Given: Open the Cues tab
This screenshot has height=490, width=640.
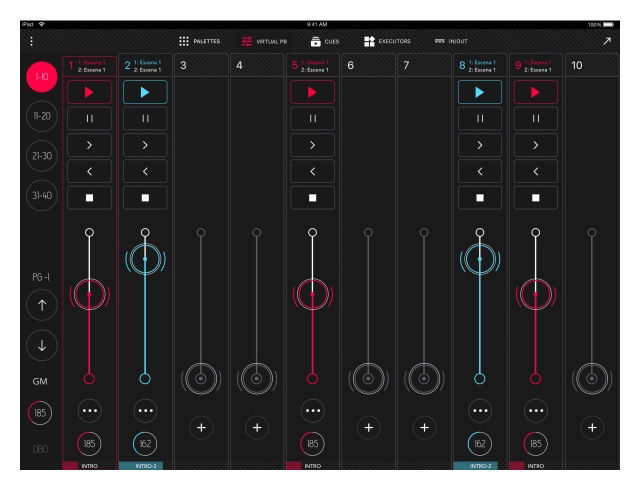Looking at the screenshot, I should pos(325,41).
